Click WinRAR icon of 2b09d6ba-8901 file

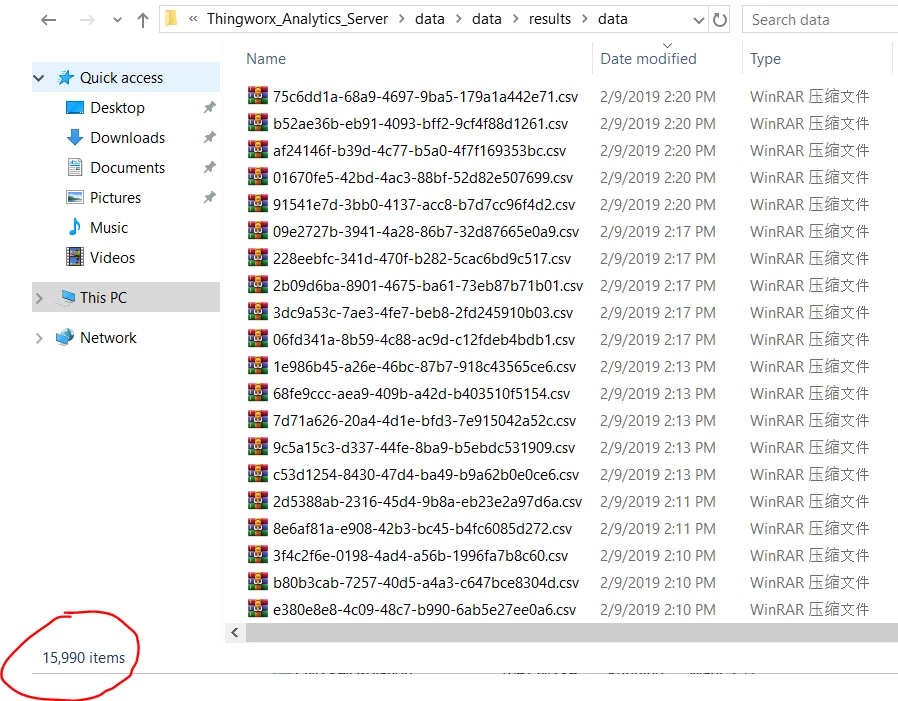click(x=258, y=284)
